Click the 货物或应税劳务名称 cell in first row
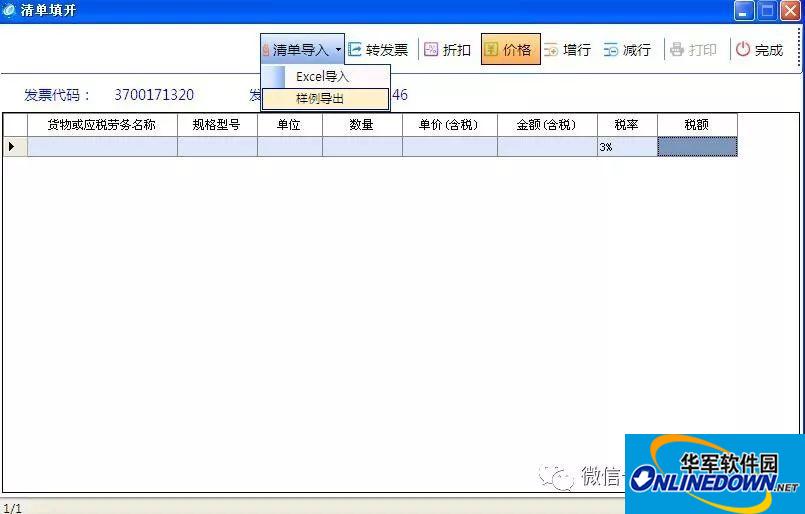The height and width of the screenshot is (514, 805). [102, 147]
